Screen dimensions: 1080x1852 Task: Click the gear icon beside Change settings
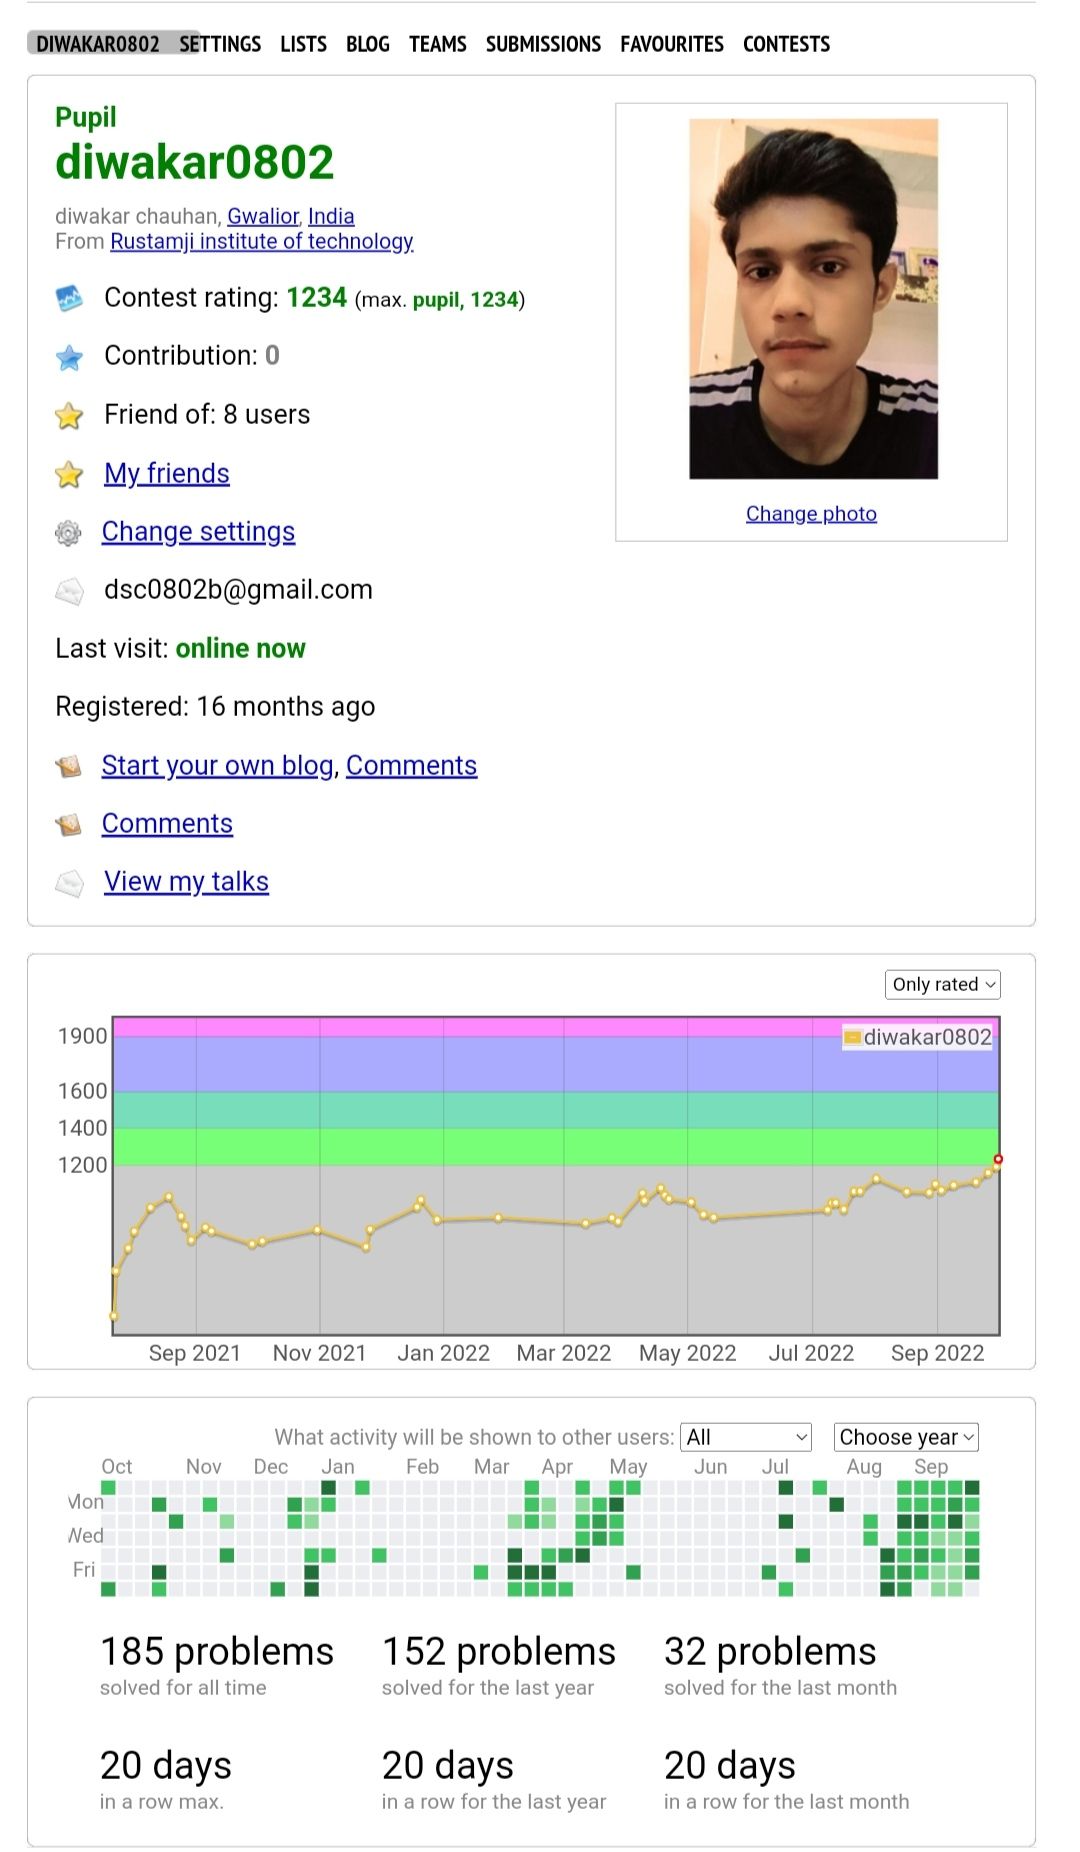tap(68, 533)
